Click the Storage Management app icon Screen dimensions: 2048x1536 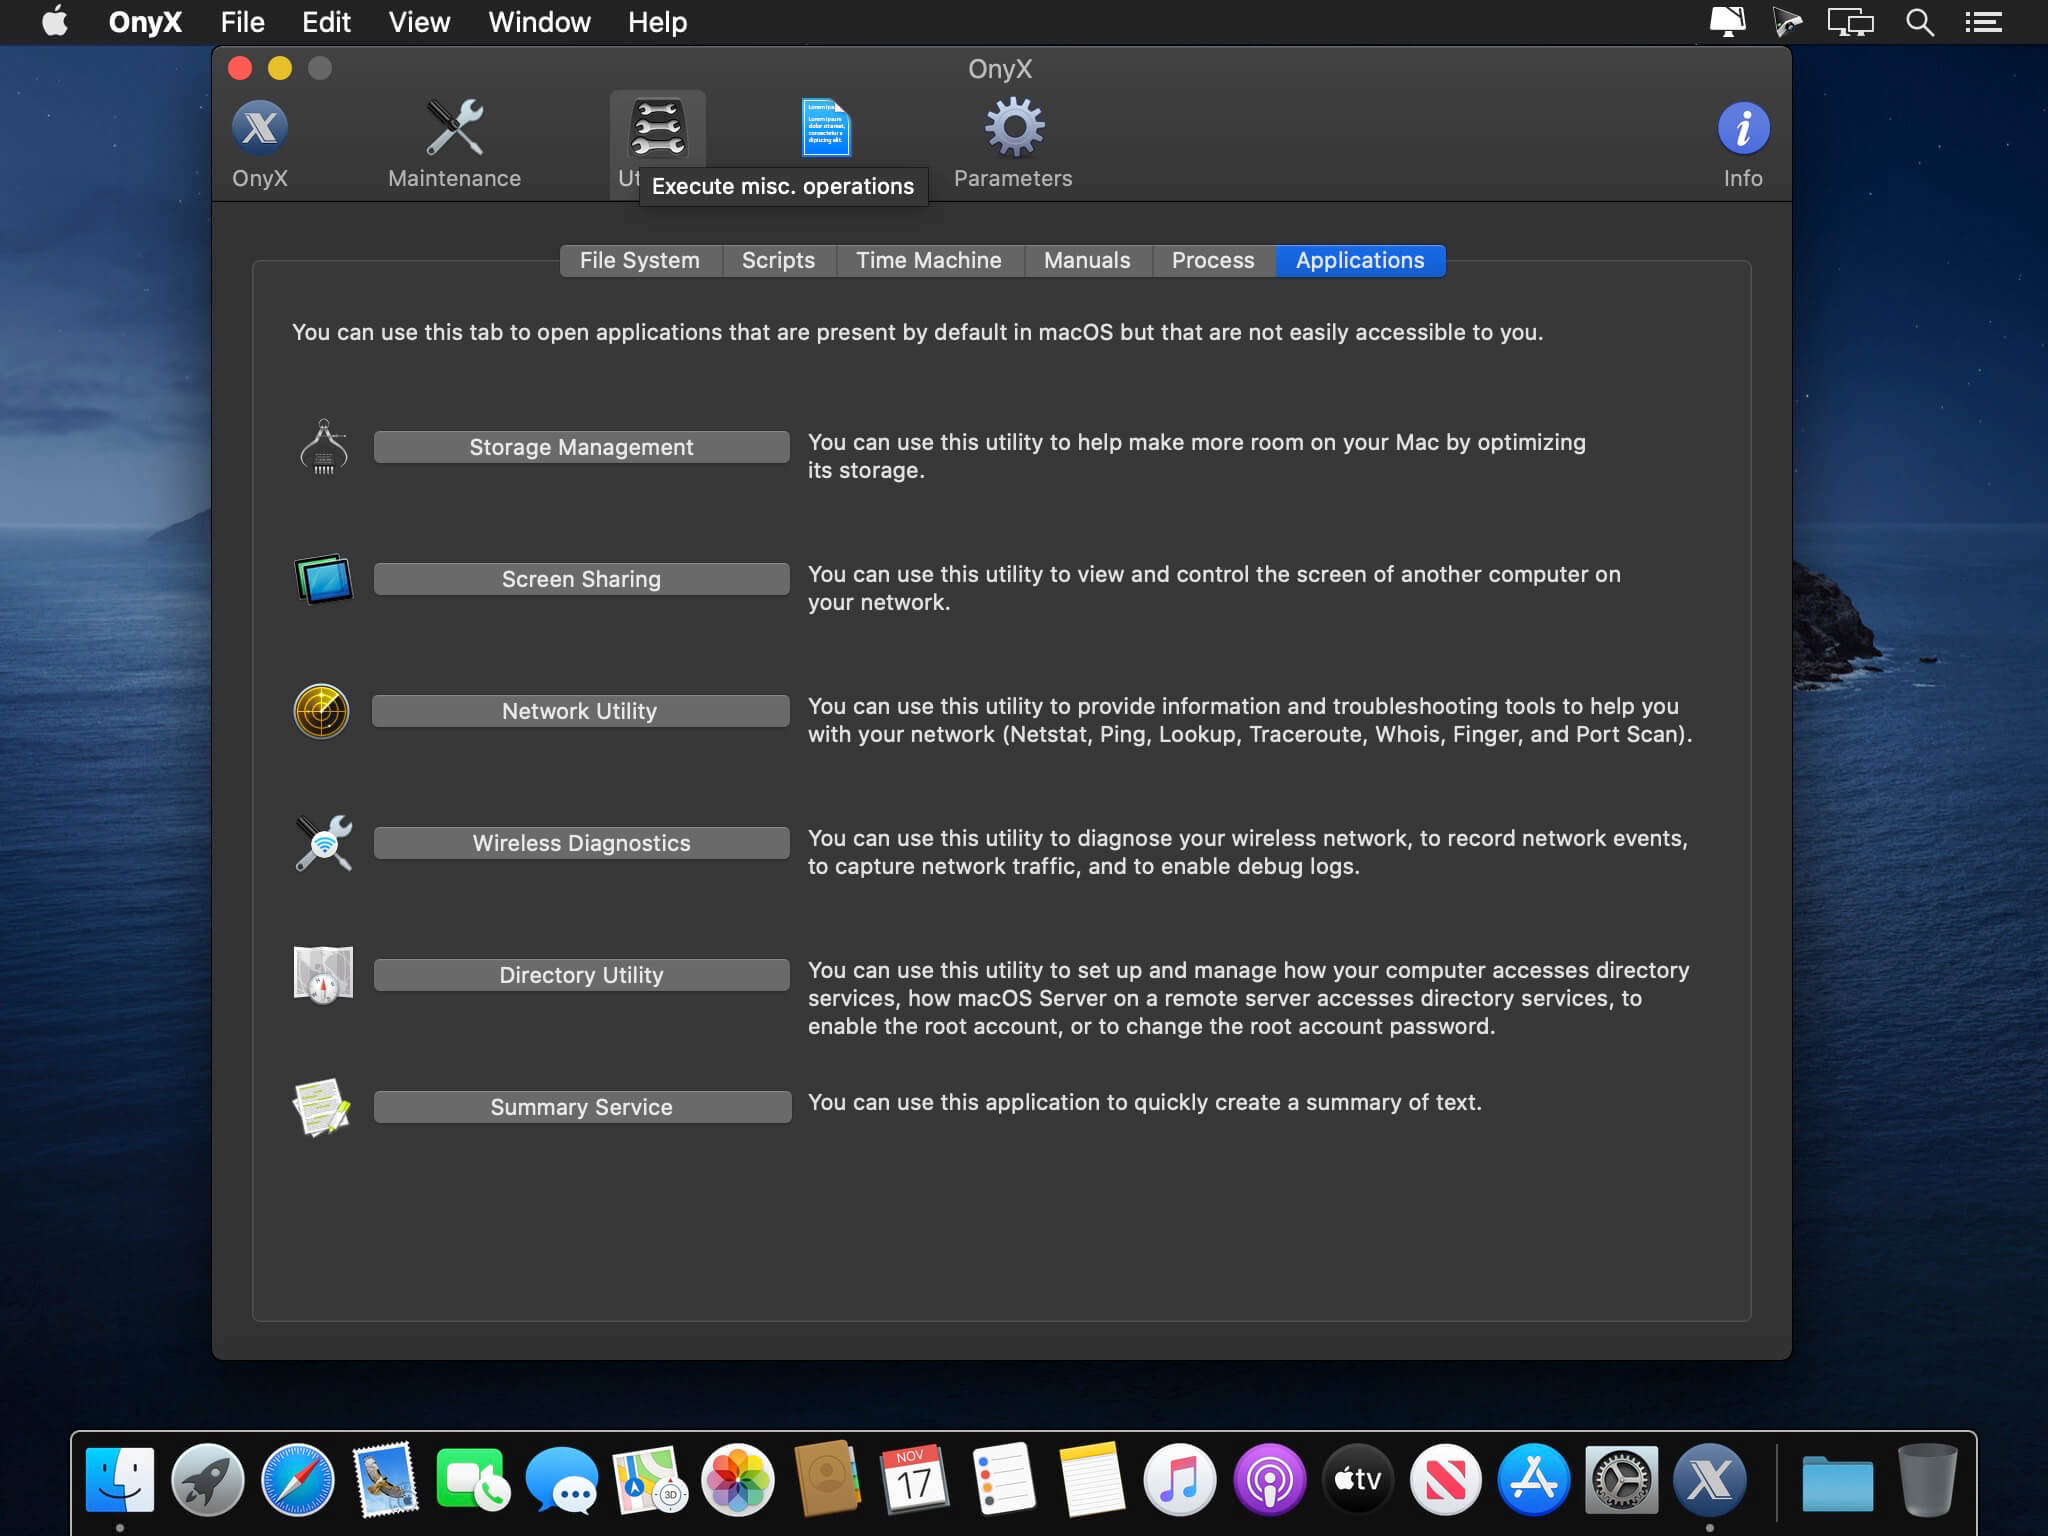323,447
